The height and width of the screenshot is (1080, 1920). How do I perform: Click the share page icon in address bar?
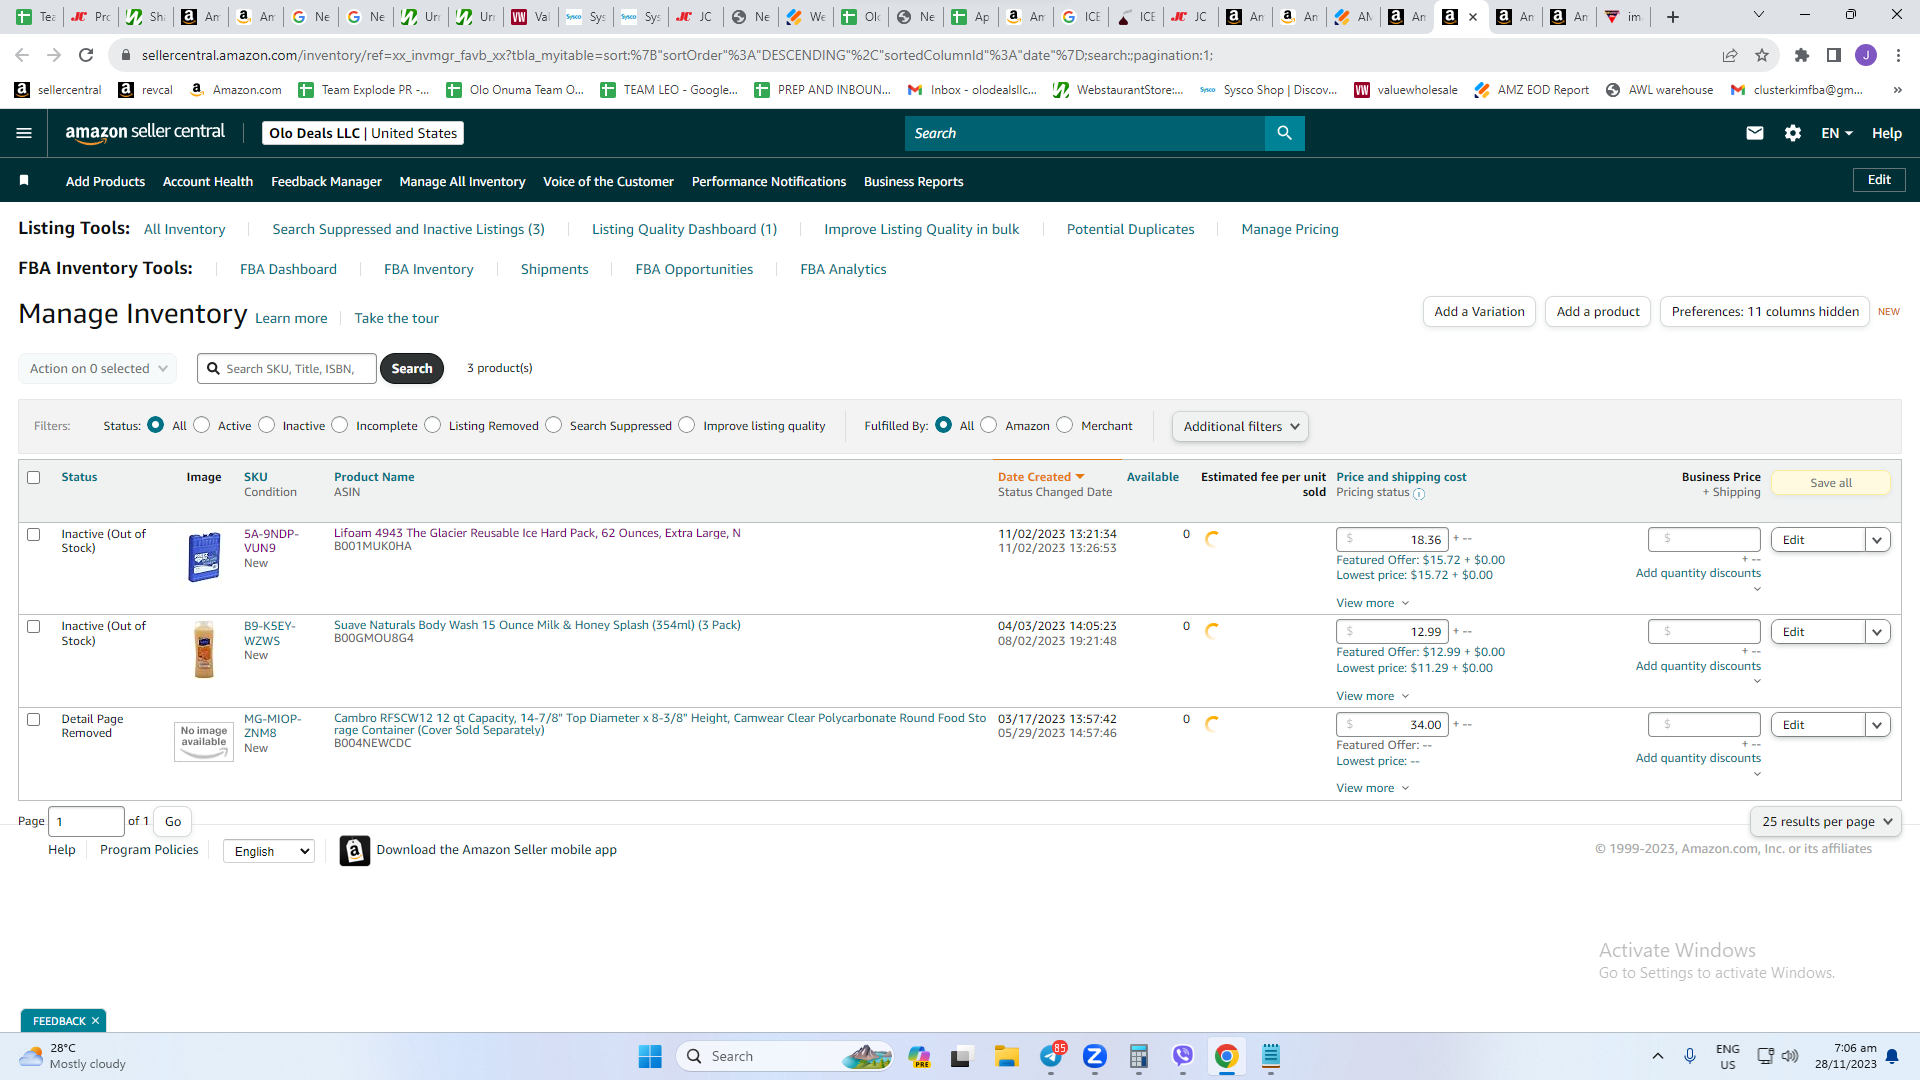pos(1730,55)
